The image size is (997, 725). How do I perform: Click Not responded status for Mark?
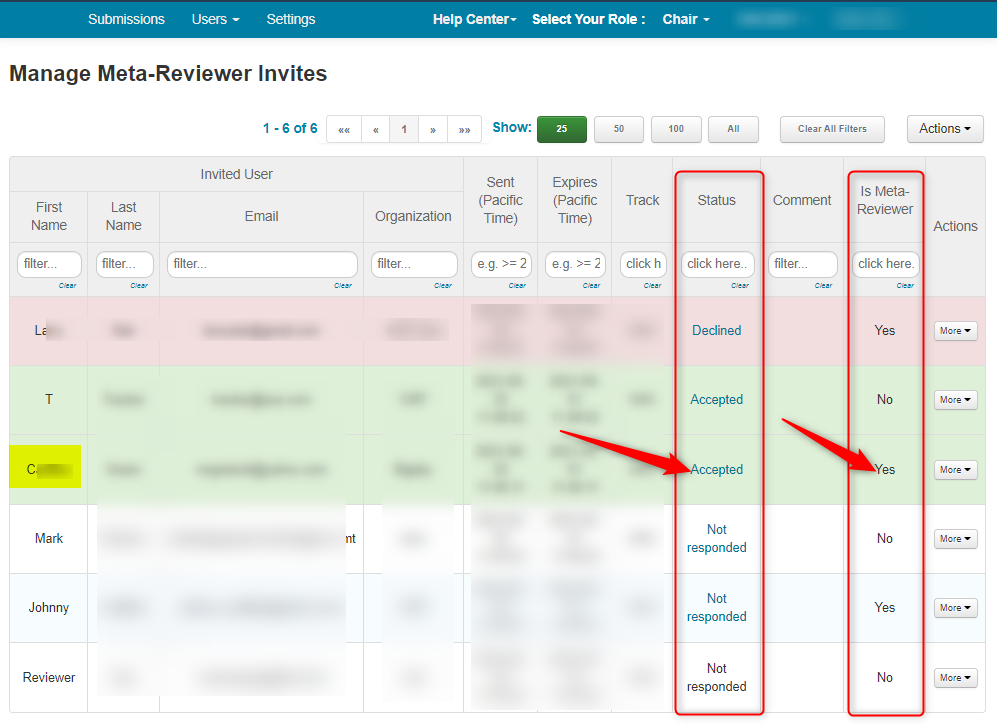click(717, 539)
